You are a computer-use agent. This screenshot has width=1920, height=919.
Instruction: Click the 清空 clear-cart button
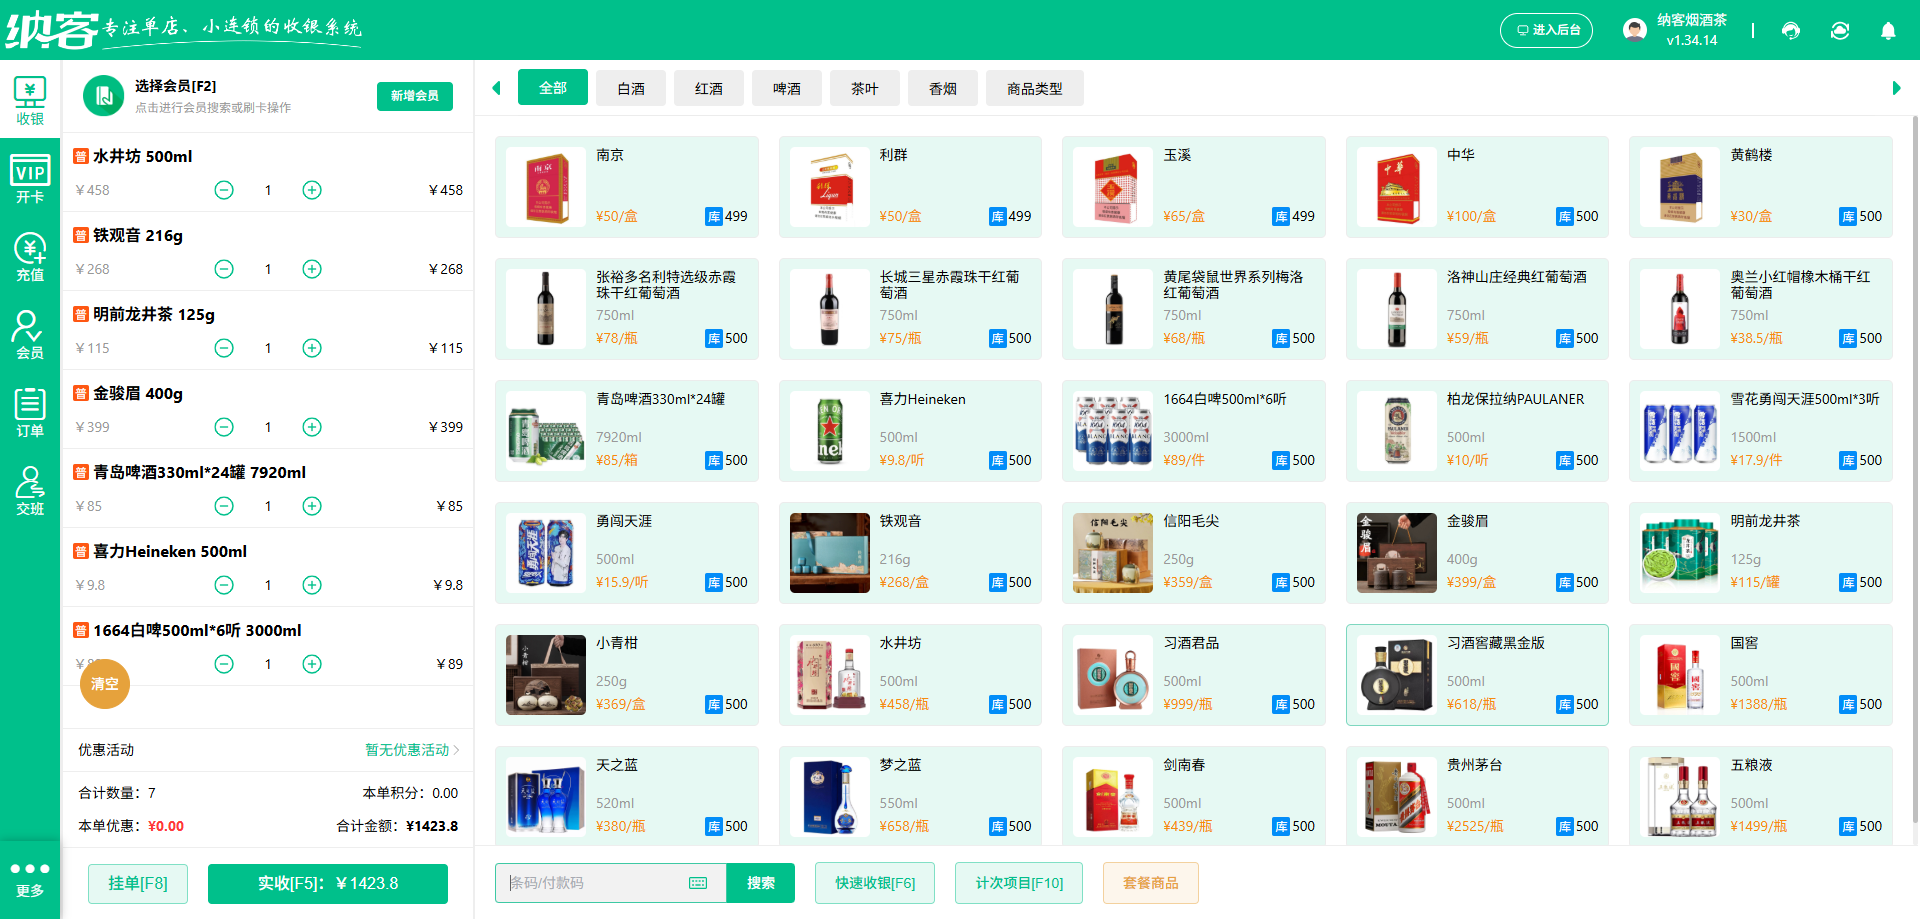pos(105,684)
